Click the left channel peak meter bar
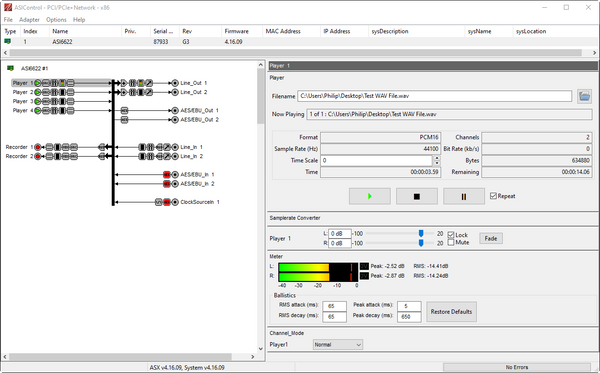This screenshot has width=600, height=373. point(318,267)
